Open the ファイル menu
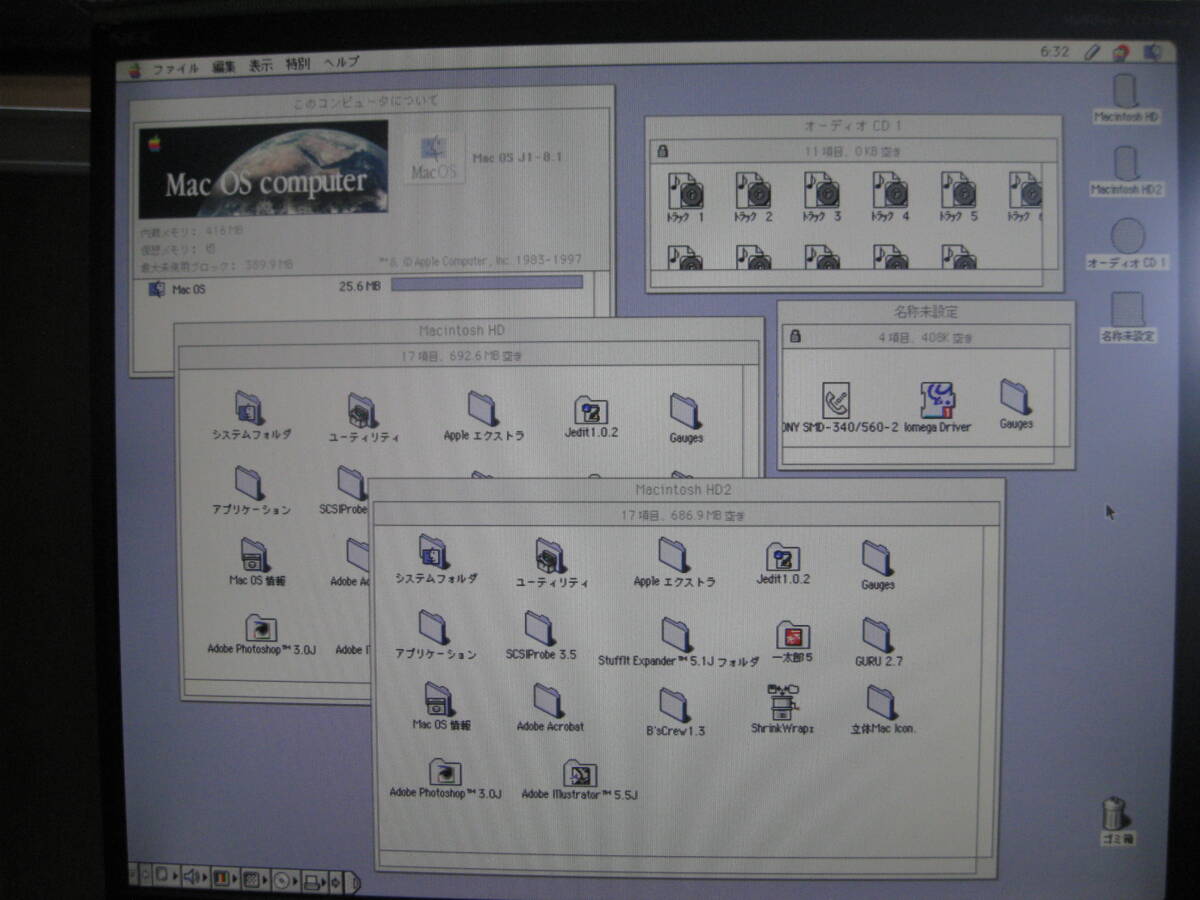Image resolution: width=1200 pixels, height=900 pixels. pyautogui.click(x=174, y=69)
